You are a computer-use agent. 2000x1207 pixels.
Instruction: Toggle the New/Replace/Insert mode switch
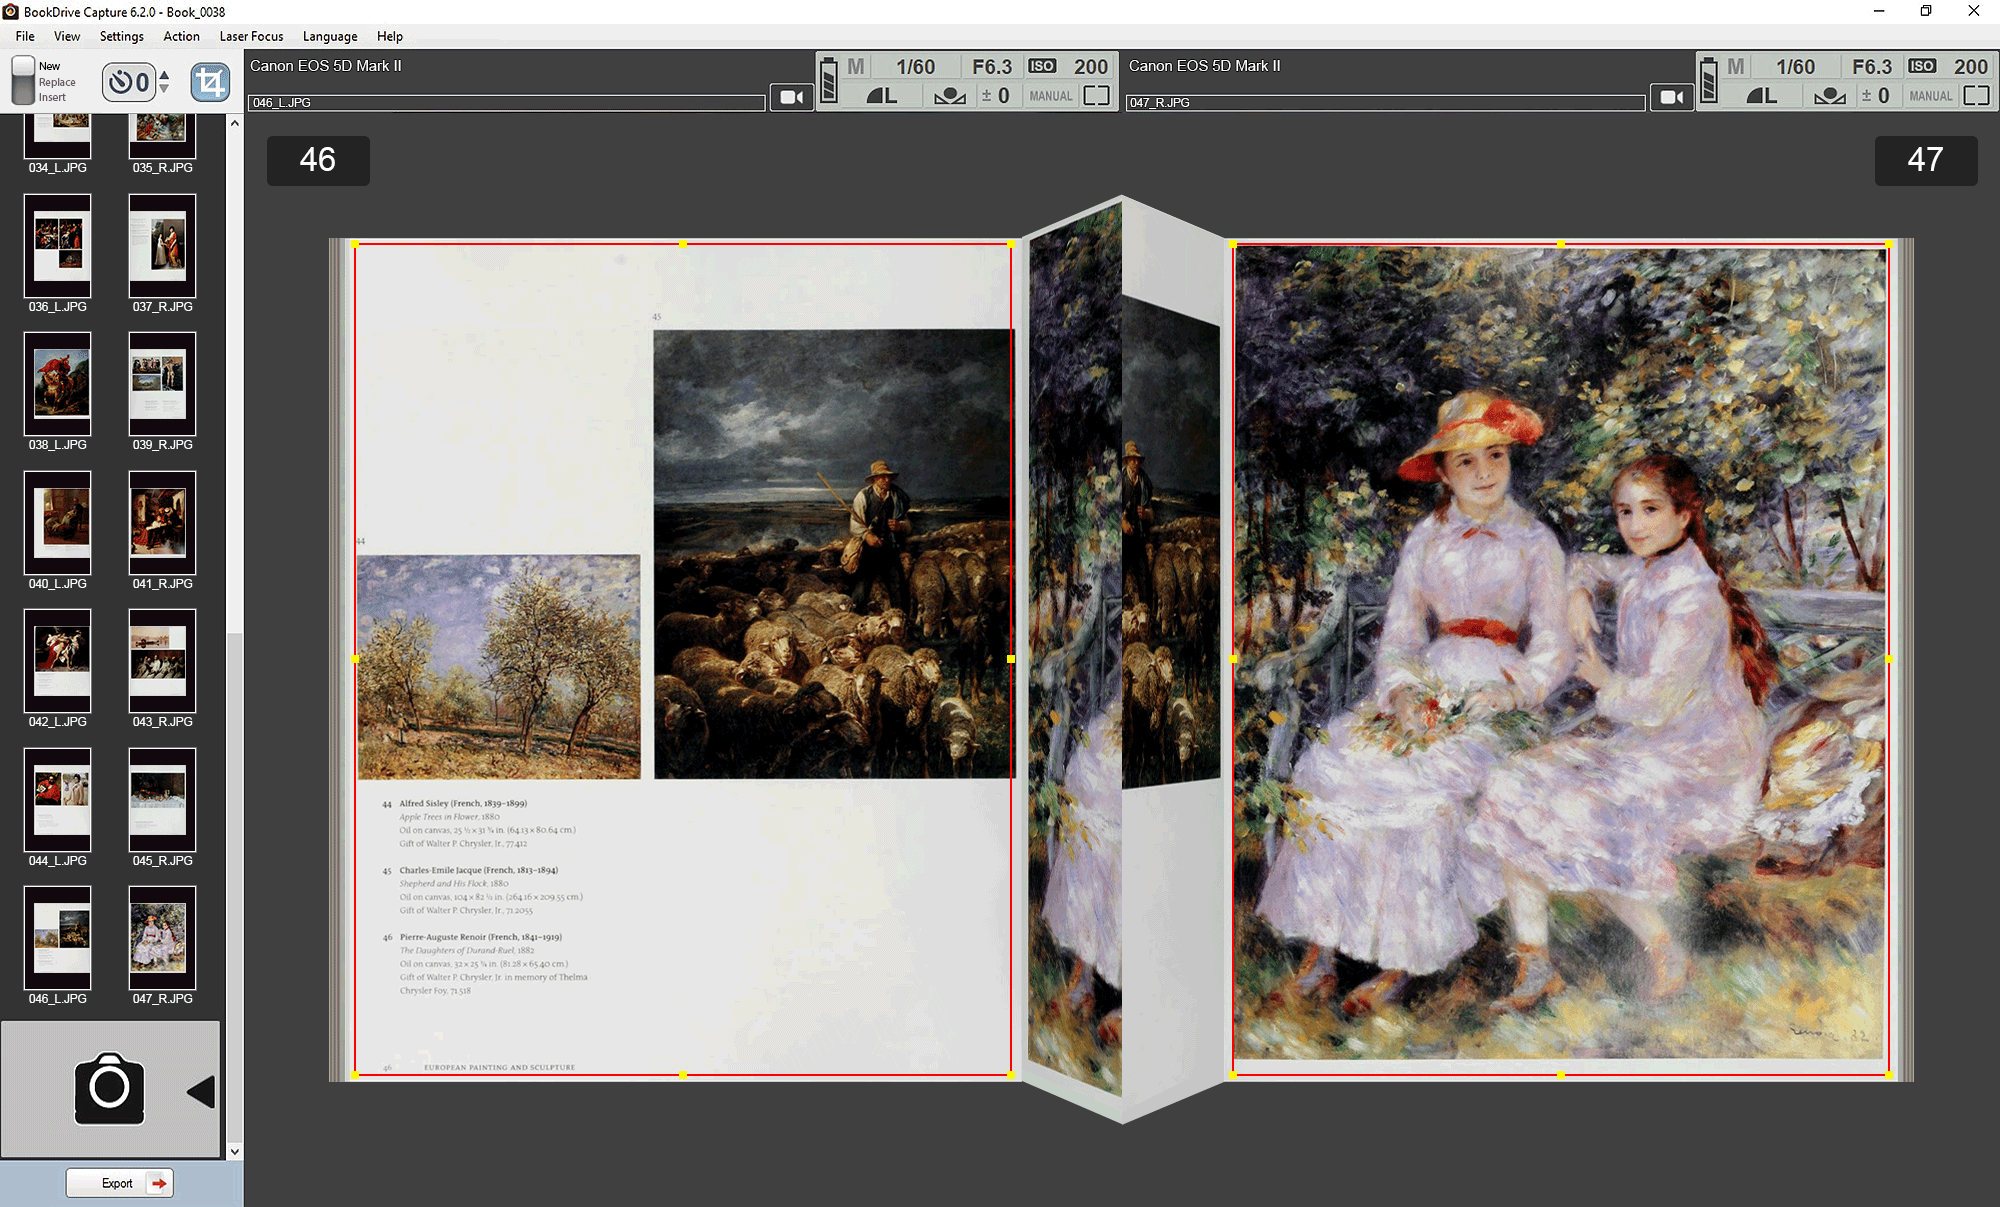[x=23, y=81]
